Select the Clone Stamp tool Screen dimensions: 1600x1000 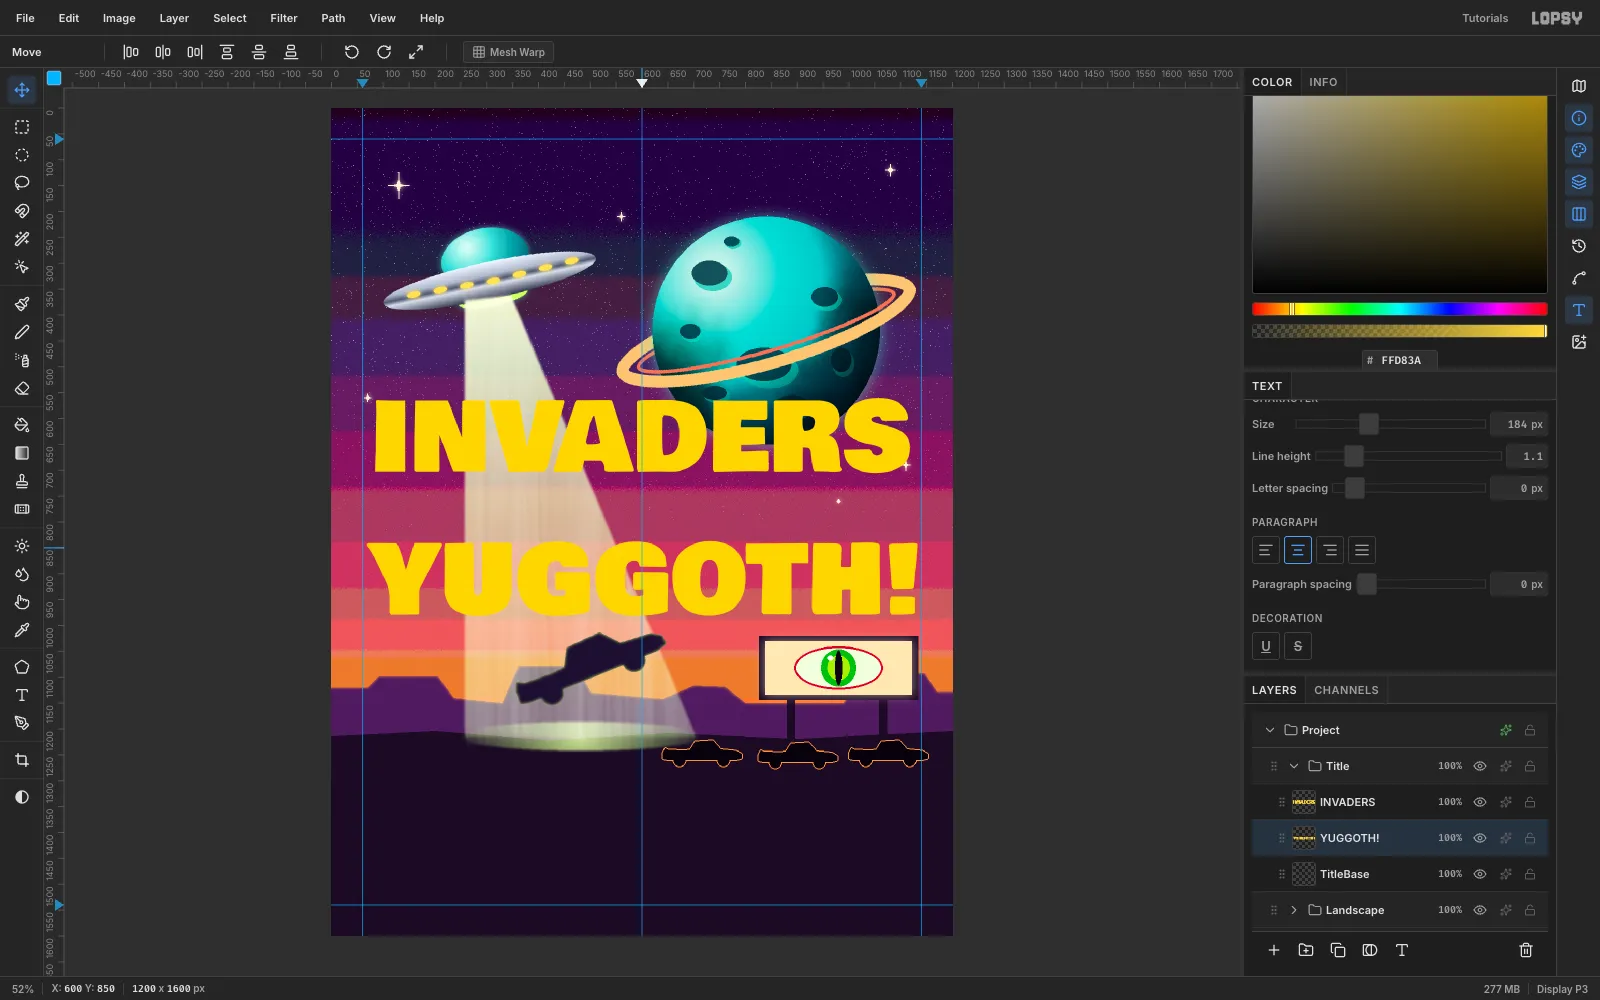[x=22, y=481]
